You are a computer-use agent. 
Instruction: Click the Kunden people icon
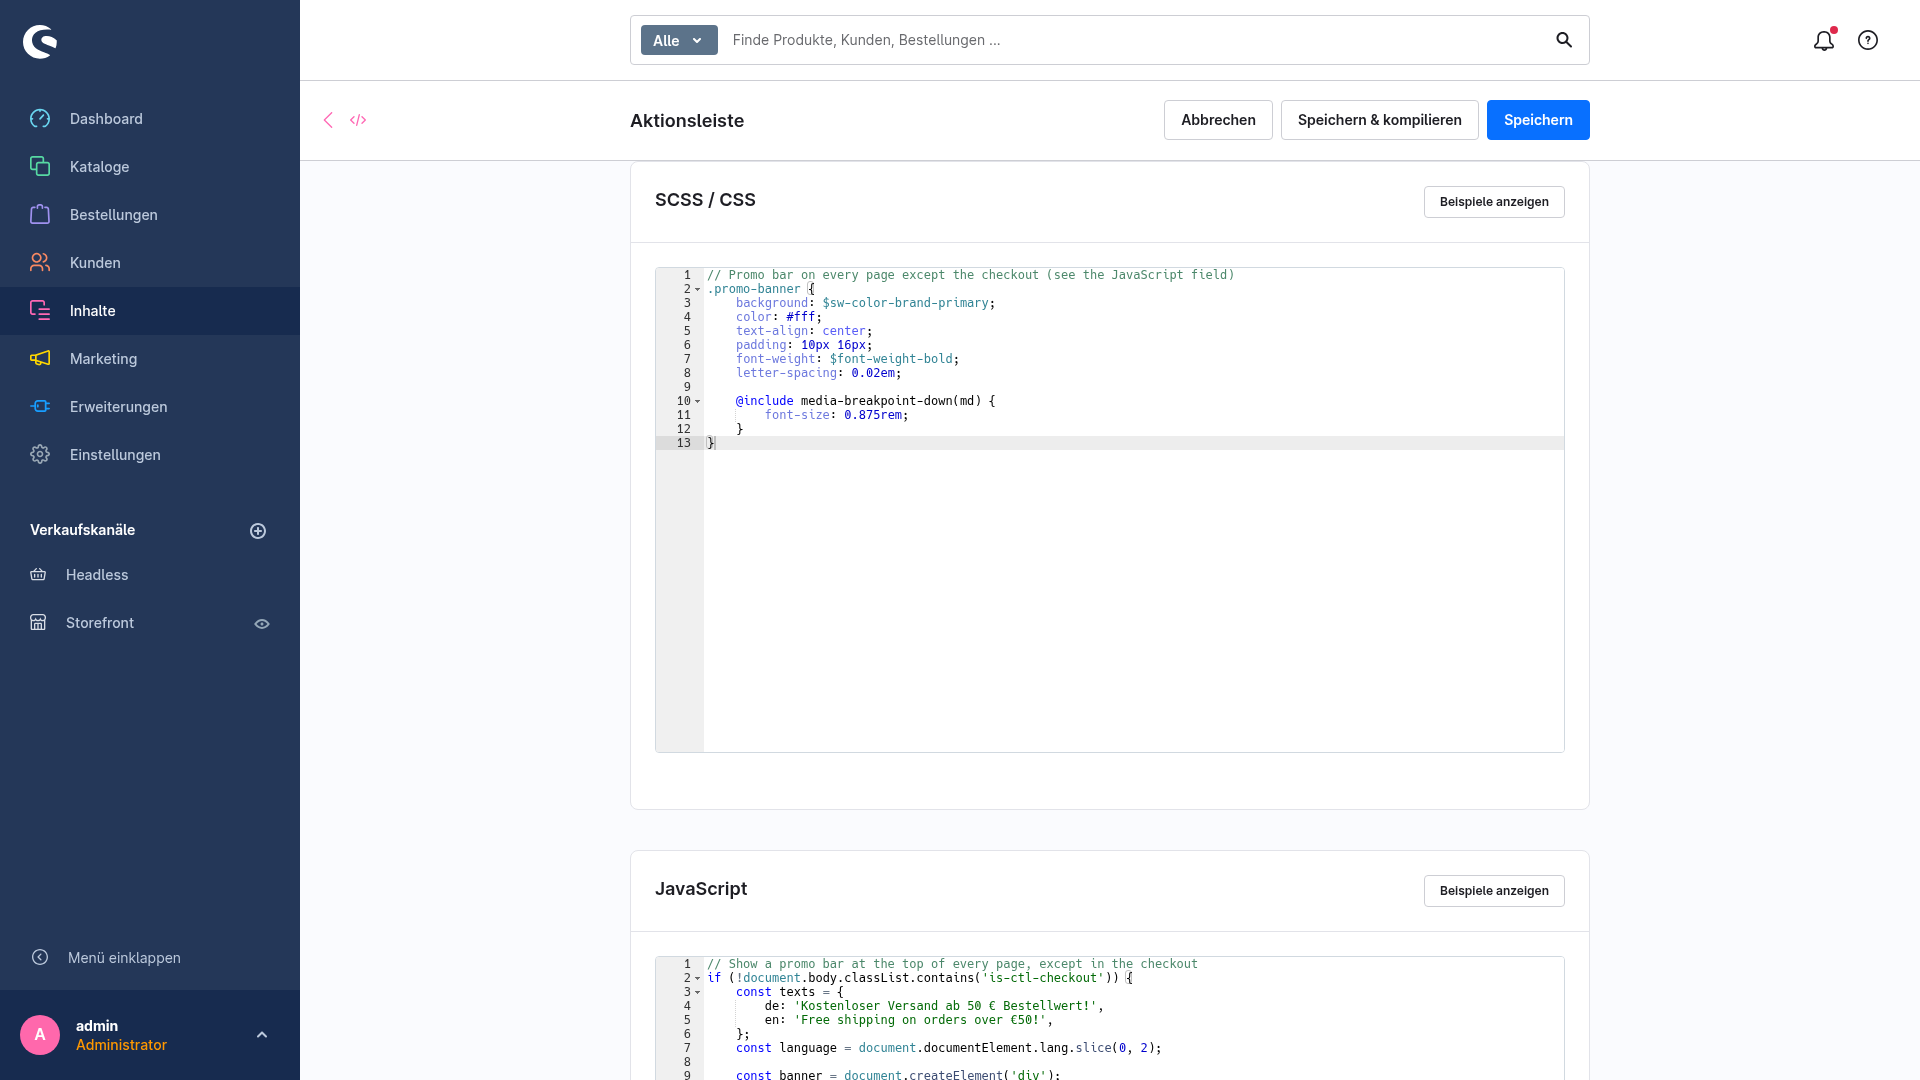[x=40, y=263]
